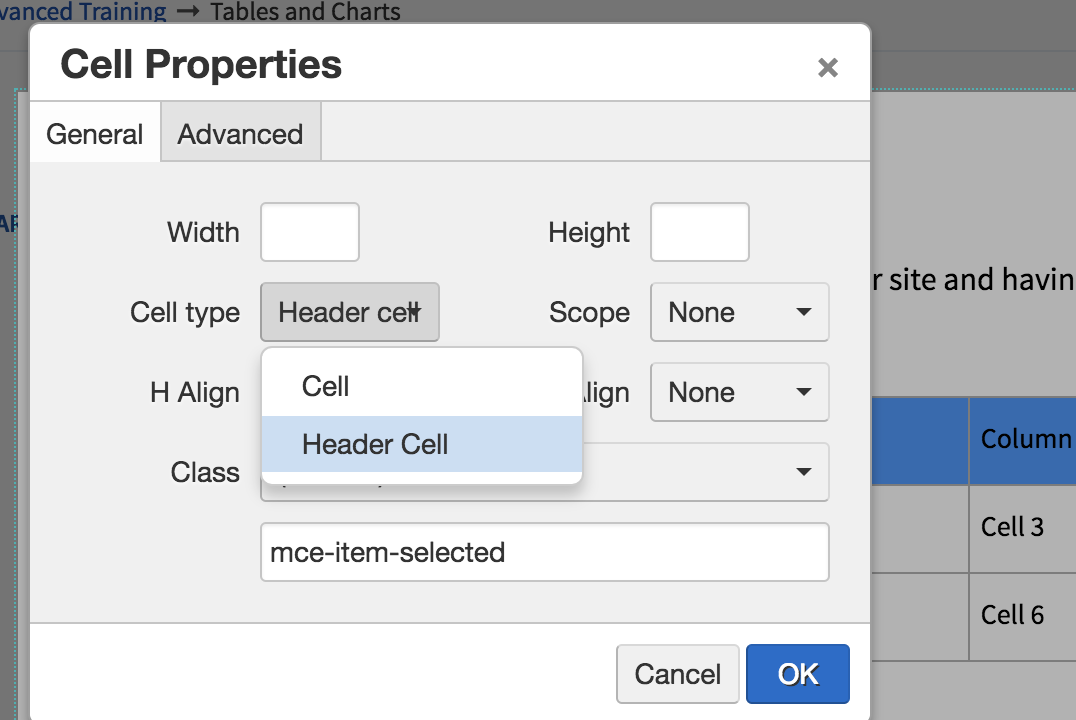Select Cell 3 in the table
The width and height of the screenshot is (1076, 720).
[1012, 527]
